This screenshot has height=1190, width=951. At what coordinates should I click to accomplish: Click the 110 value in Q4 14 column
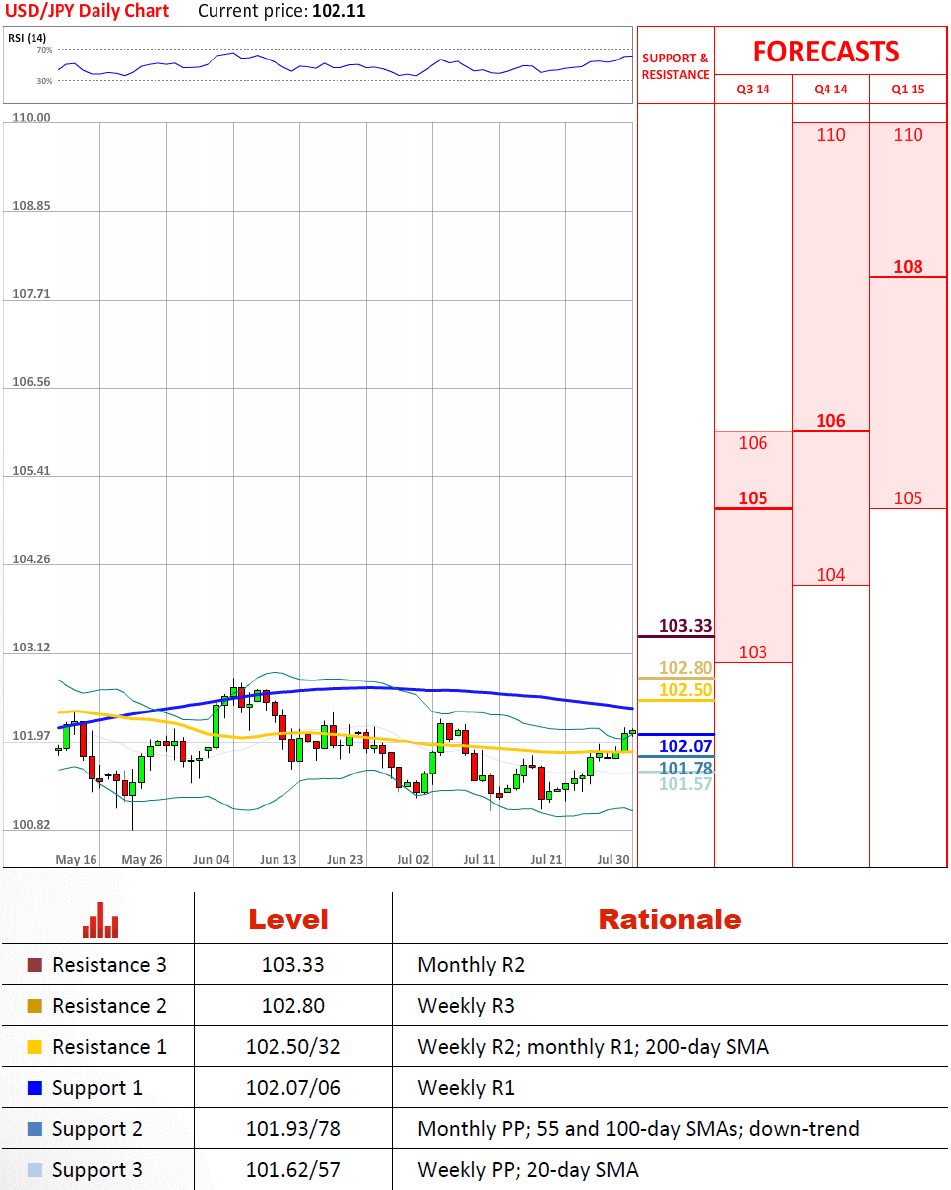(830, 134)
